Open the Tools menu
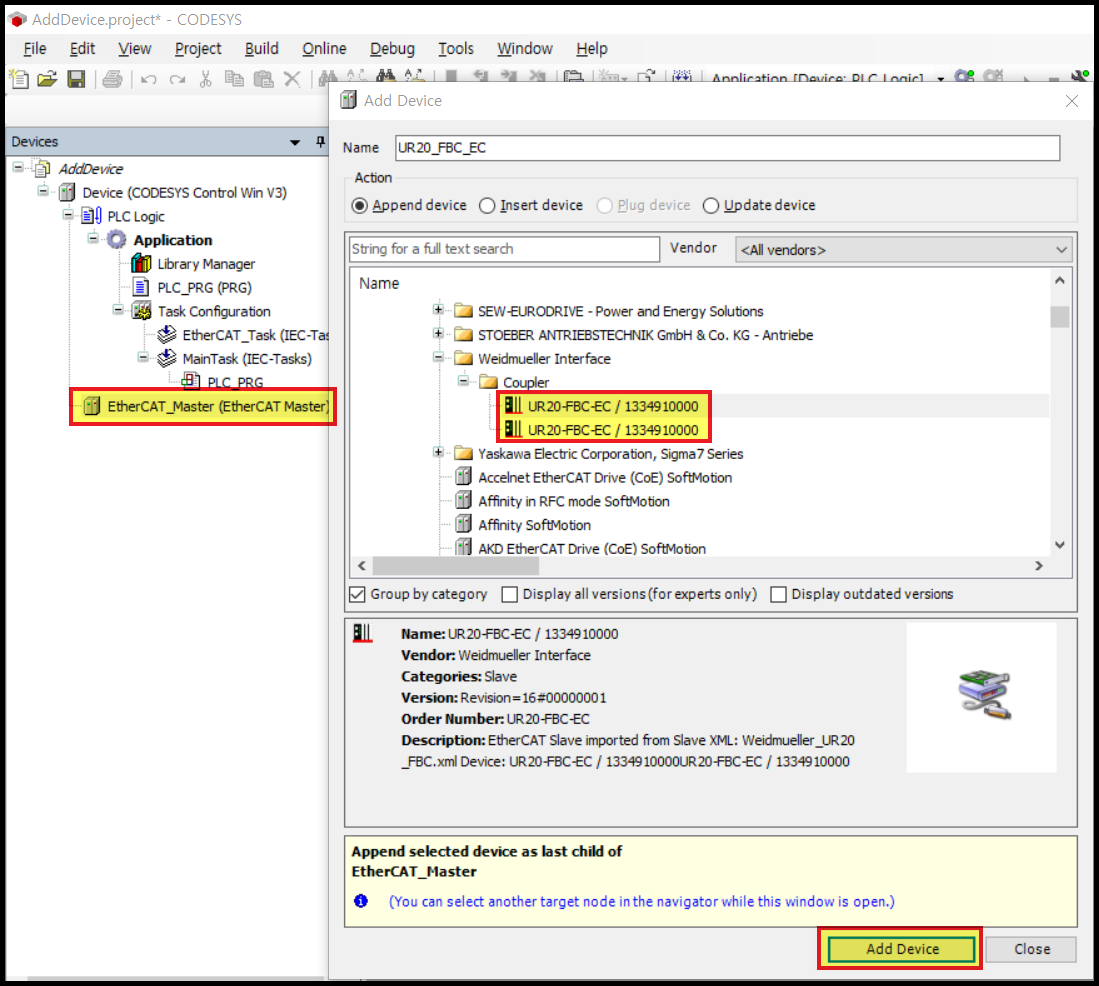The width and height of the screenshot is (1099, 986). coord(456,48)
